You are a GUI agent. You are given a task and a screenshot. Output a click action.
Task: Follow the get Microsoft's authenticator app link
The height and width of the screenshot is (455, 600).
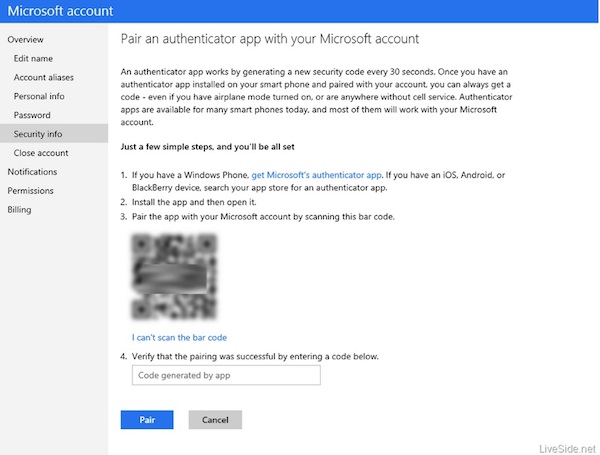point(316,175)
